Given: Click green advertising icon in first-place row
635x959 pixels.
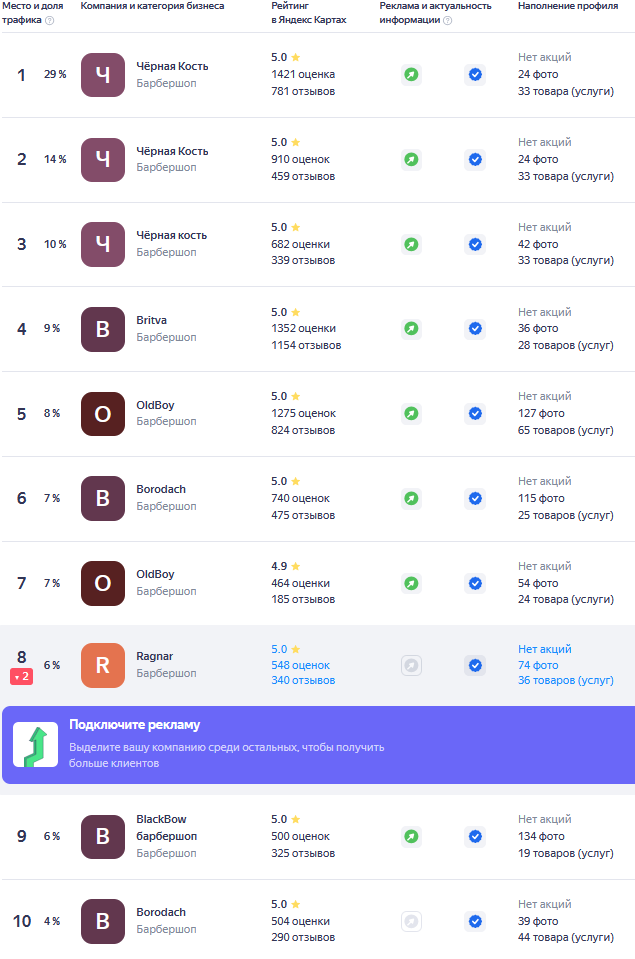Looking at the screenshot, I should point(411,75).
